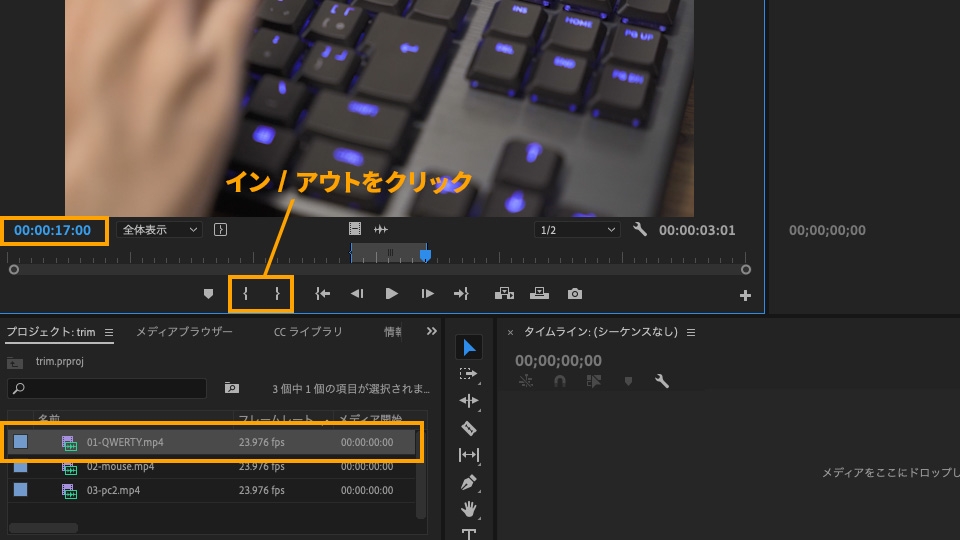This screenshot has width=960, height=540.
Task: Open the 全体表示 zoom level dropdown
Action: pos(159,230)
